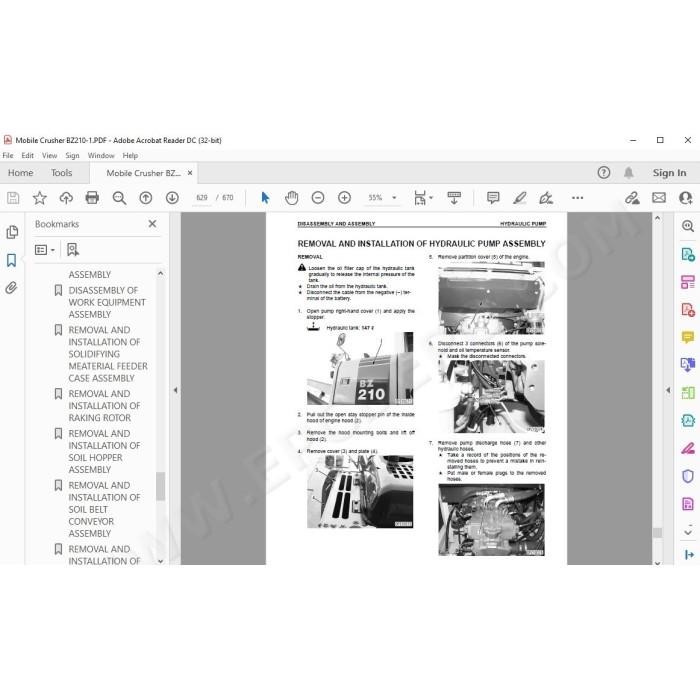Viewport: 700px width, 700px height.
Task: Print the document with printer icon
Action: click(92, 197)
